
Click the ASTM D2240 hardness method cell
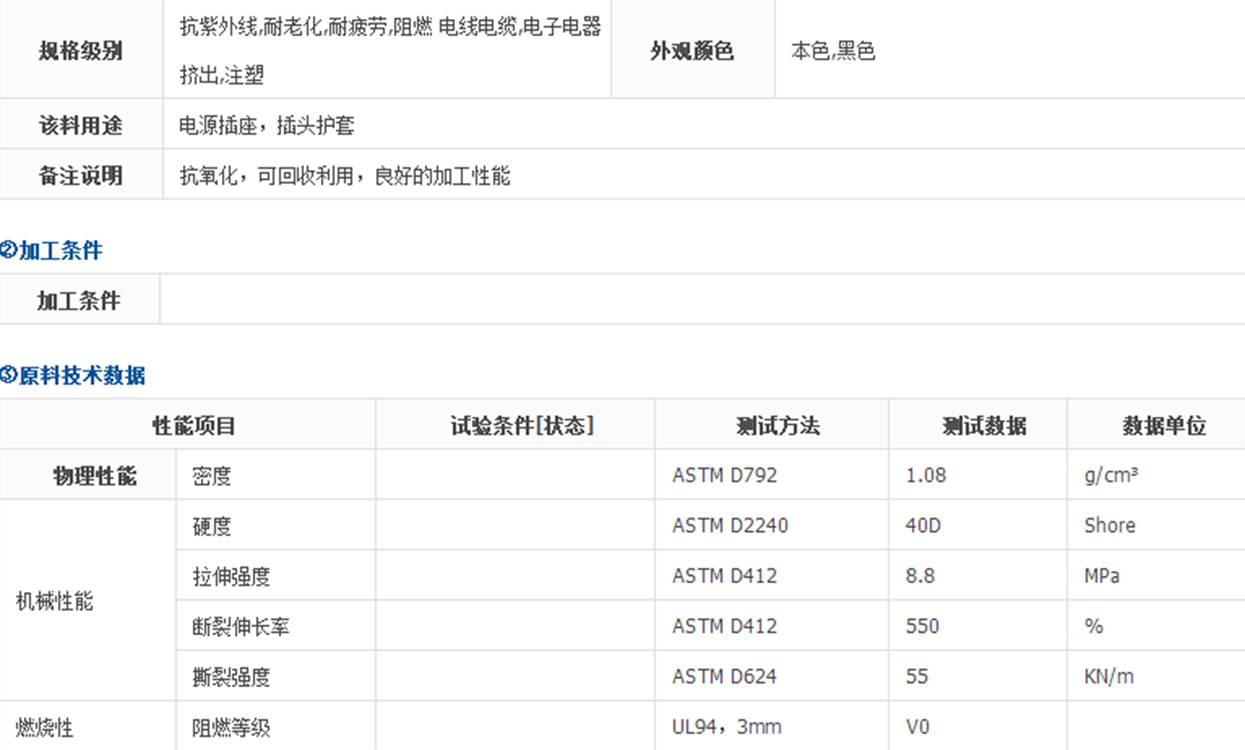coord(730,526)
